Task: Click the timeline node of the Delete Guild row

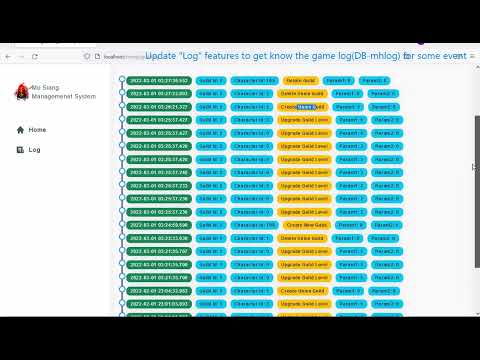Action: click(122, 79)
